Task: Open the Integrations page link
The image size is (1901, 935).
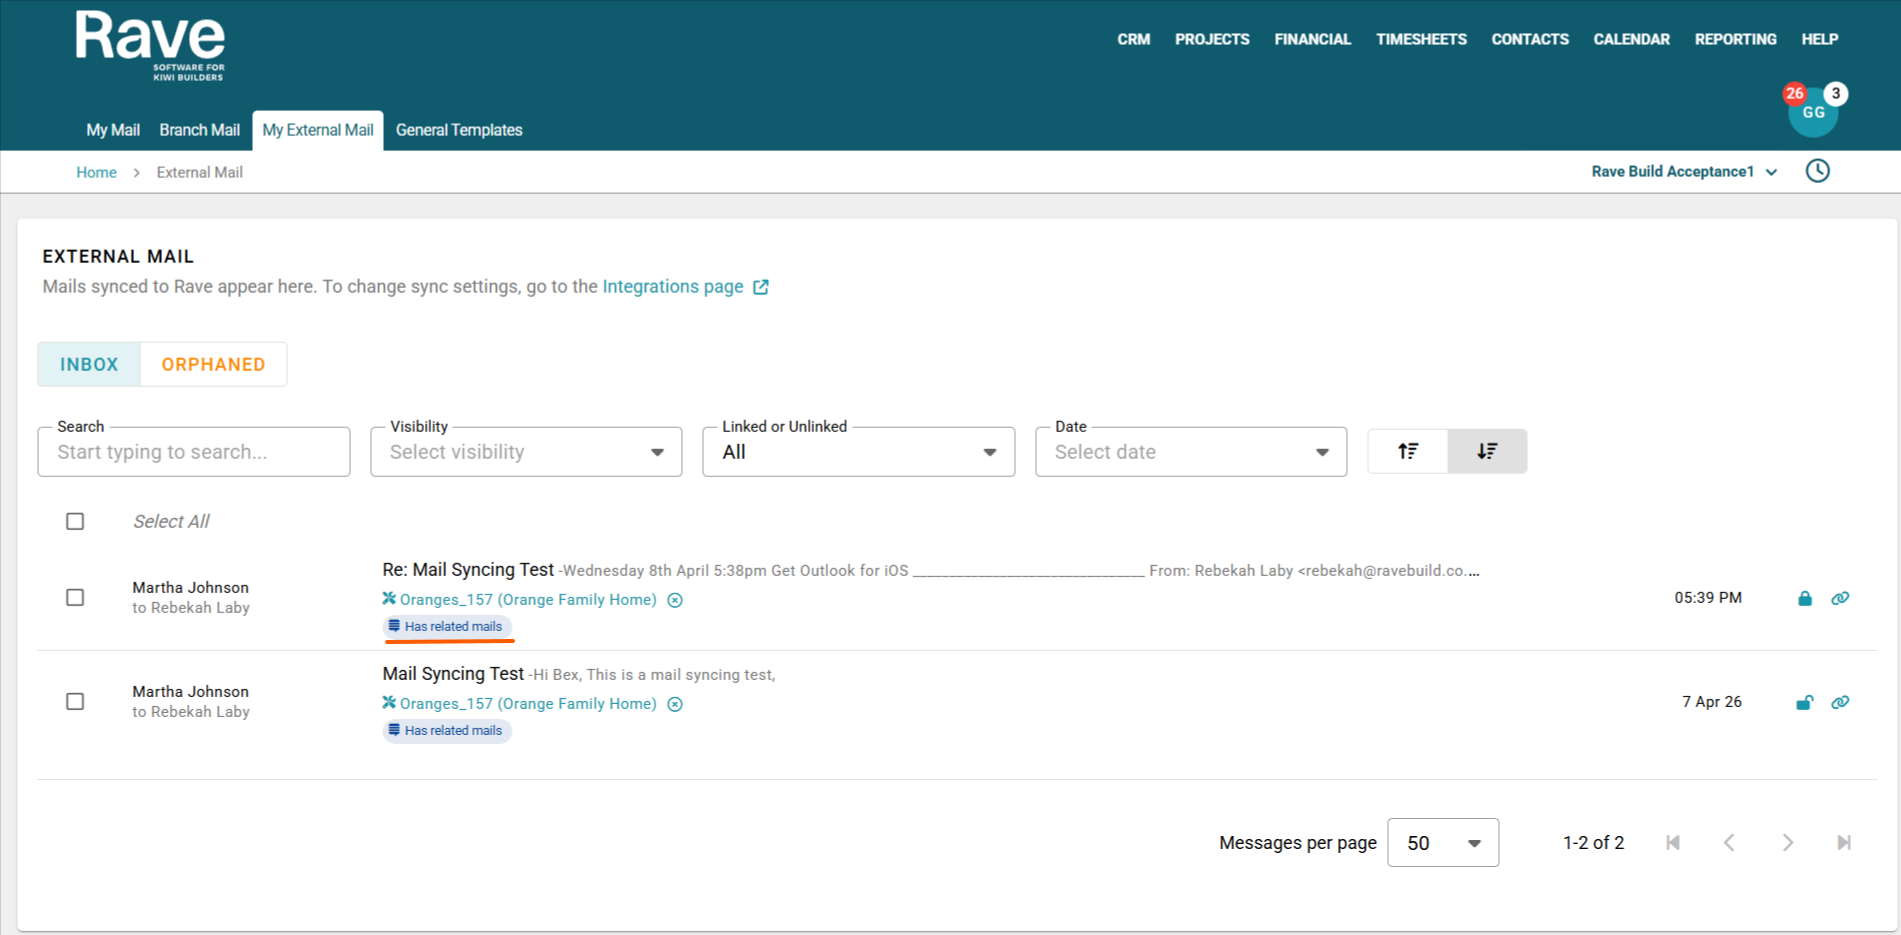Action: [x=673, y=287]
